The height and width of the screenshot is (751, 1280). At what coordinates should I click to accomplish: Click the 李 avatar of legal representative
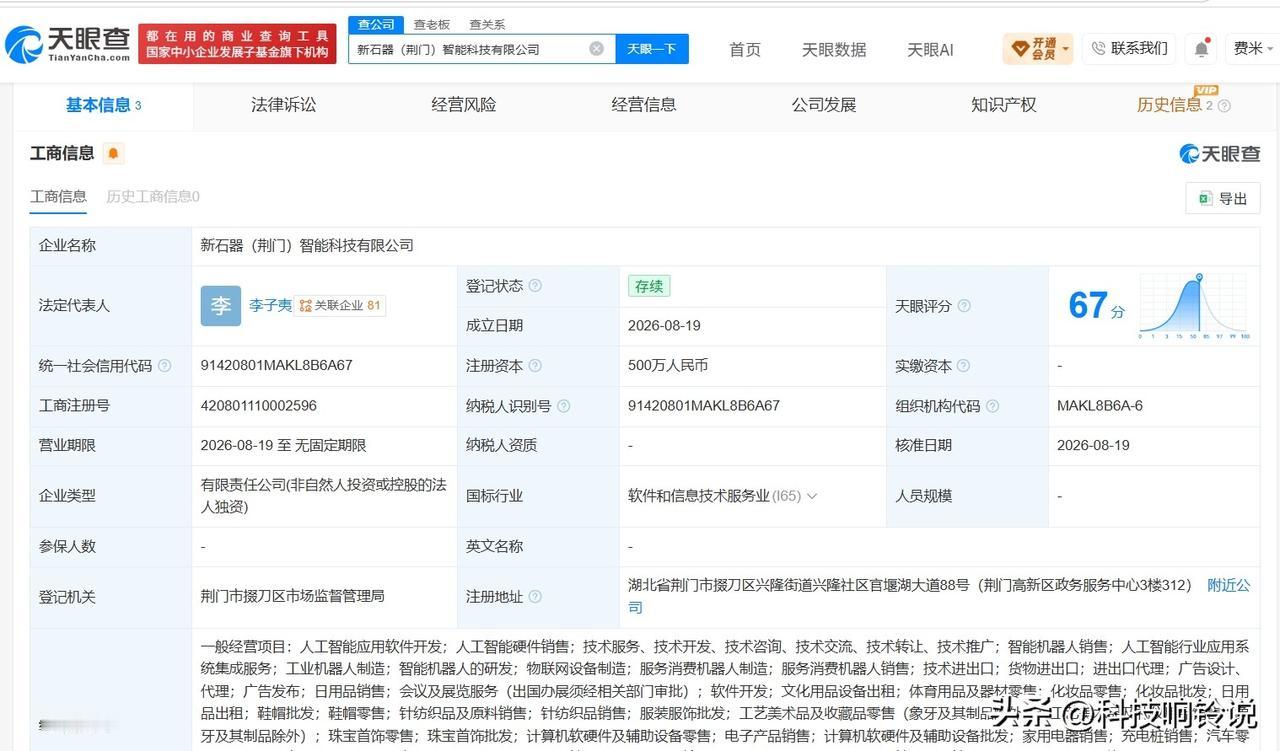[x=221, y=306]
